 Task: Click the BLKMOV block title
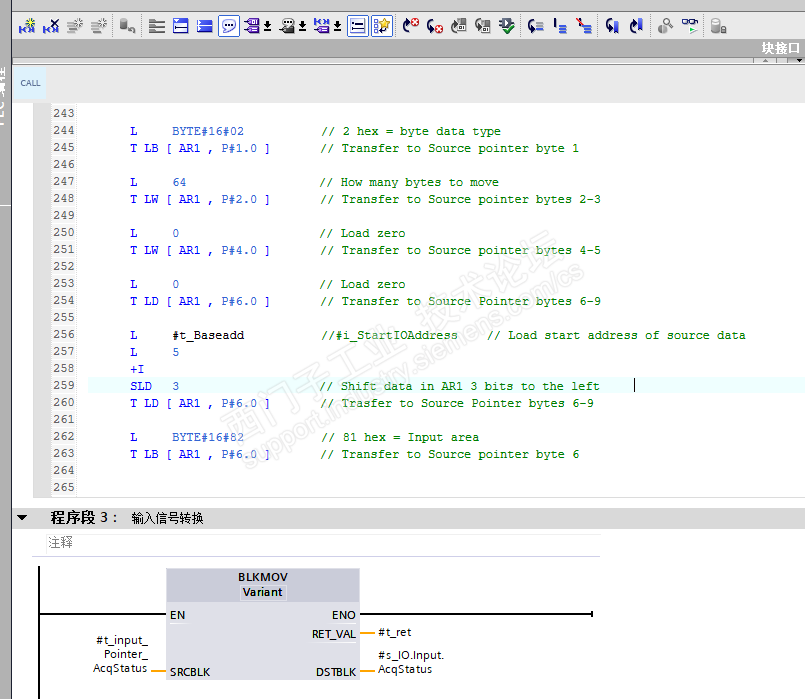click(263, 577)
